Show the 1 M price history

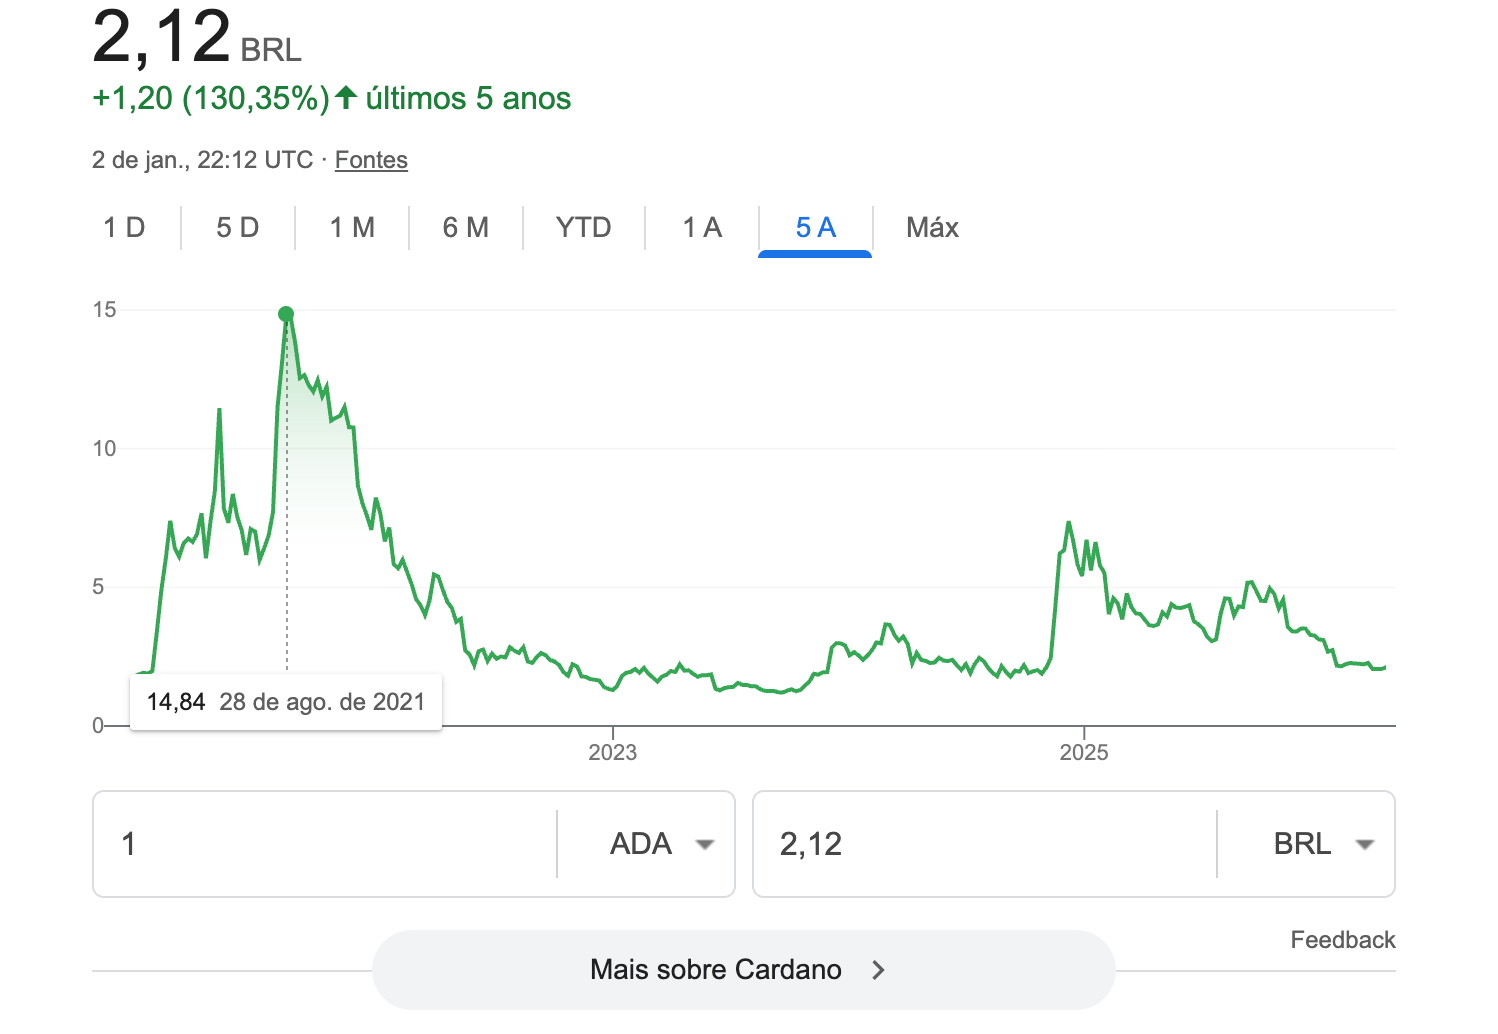pos(352,228)
